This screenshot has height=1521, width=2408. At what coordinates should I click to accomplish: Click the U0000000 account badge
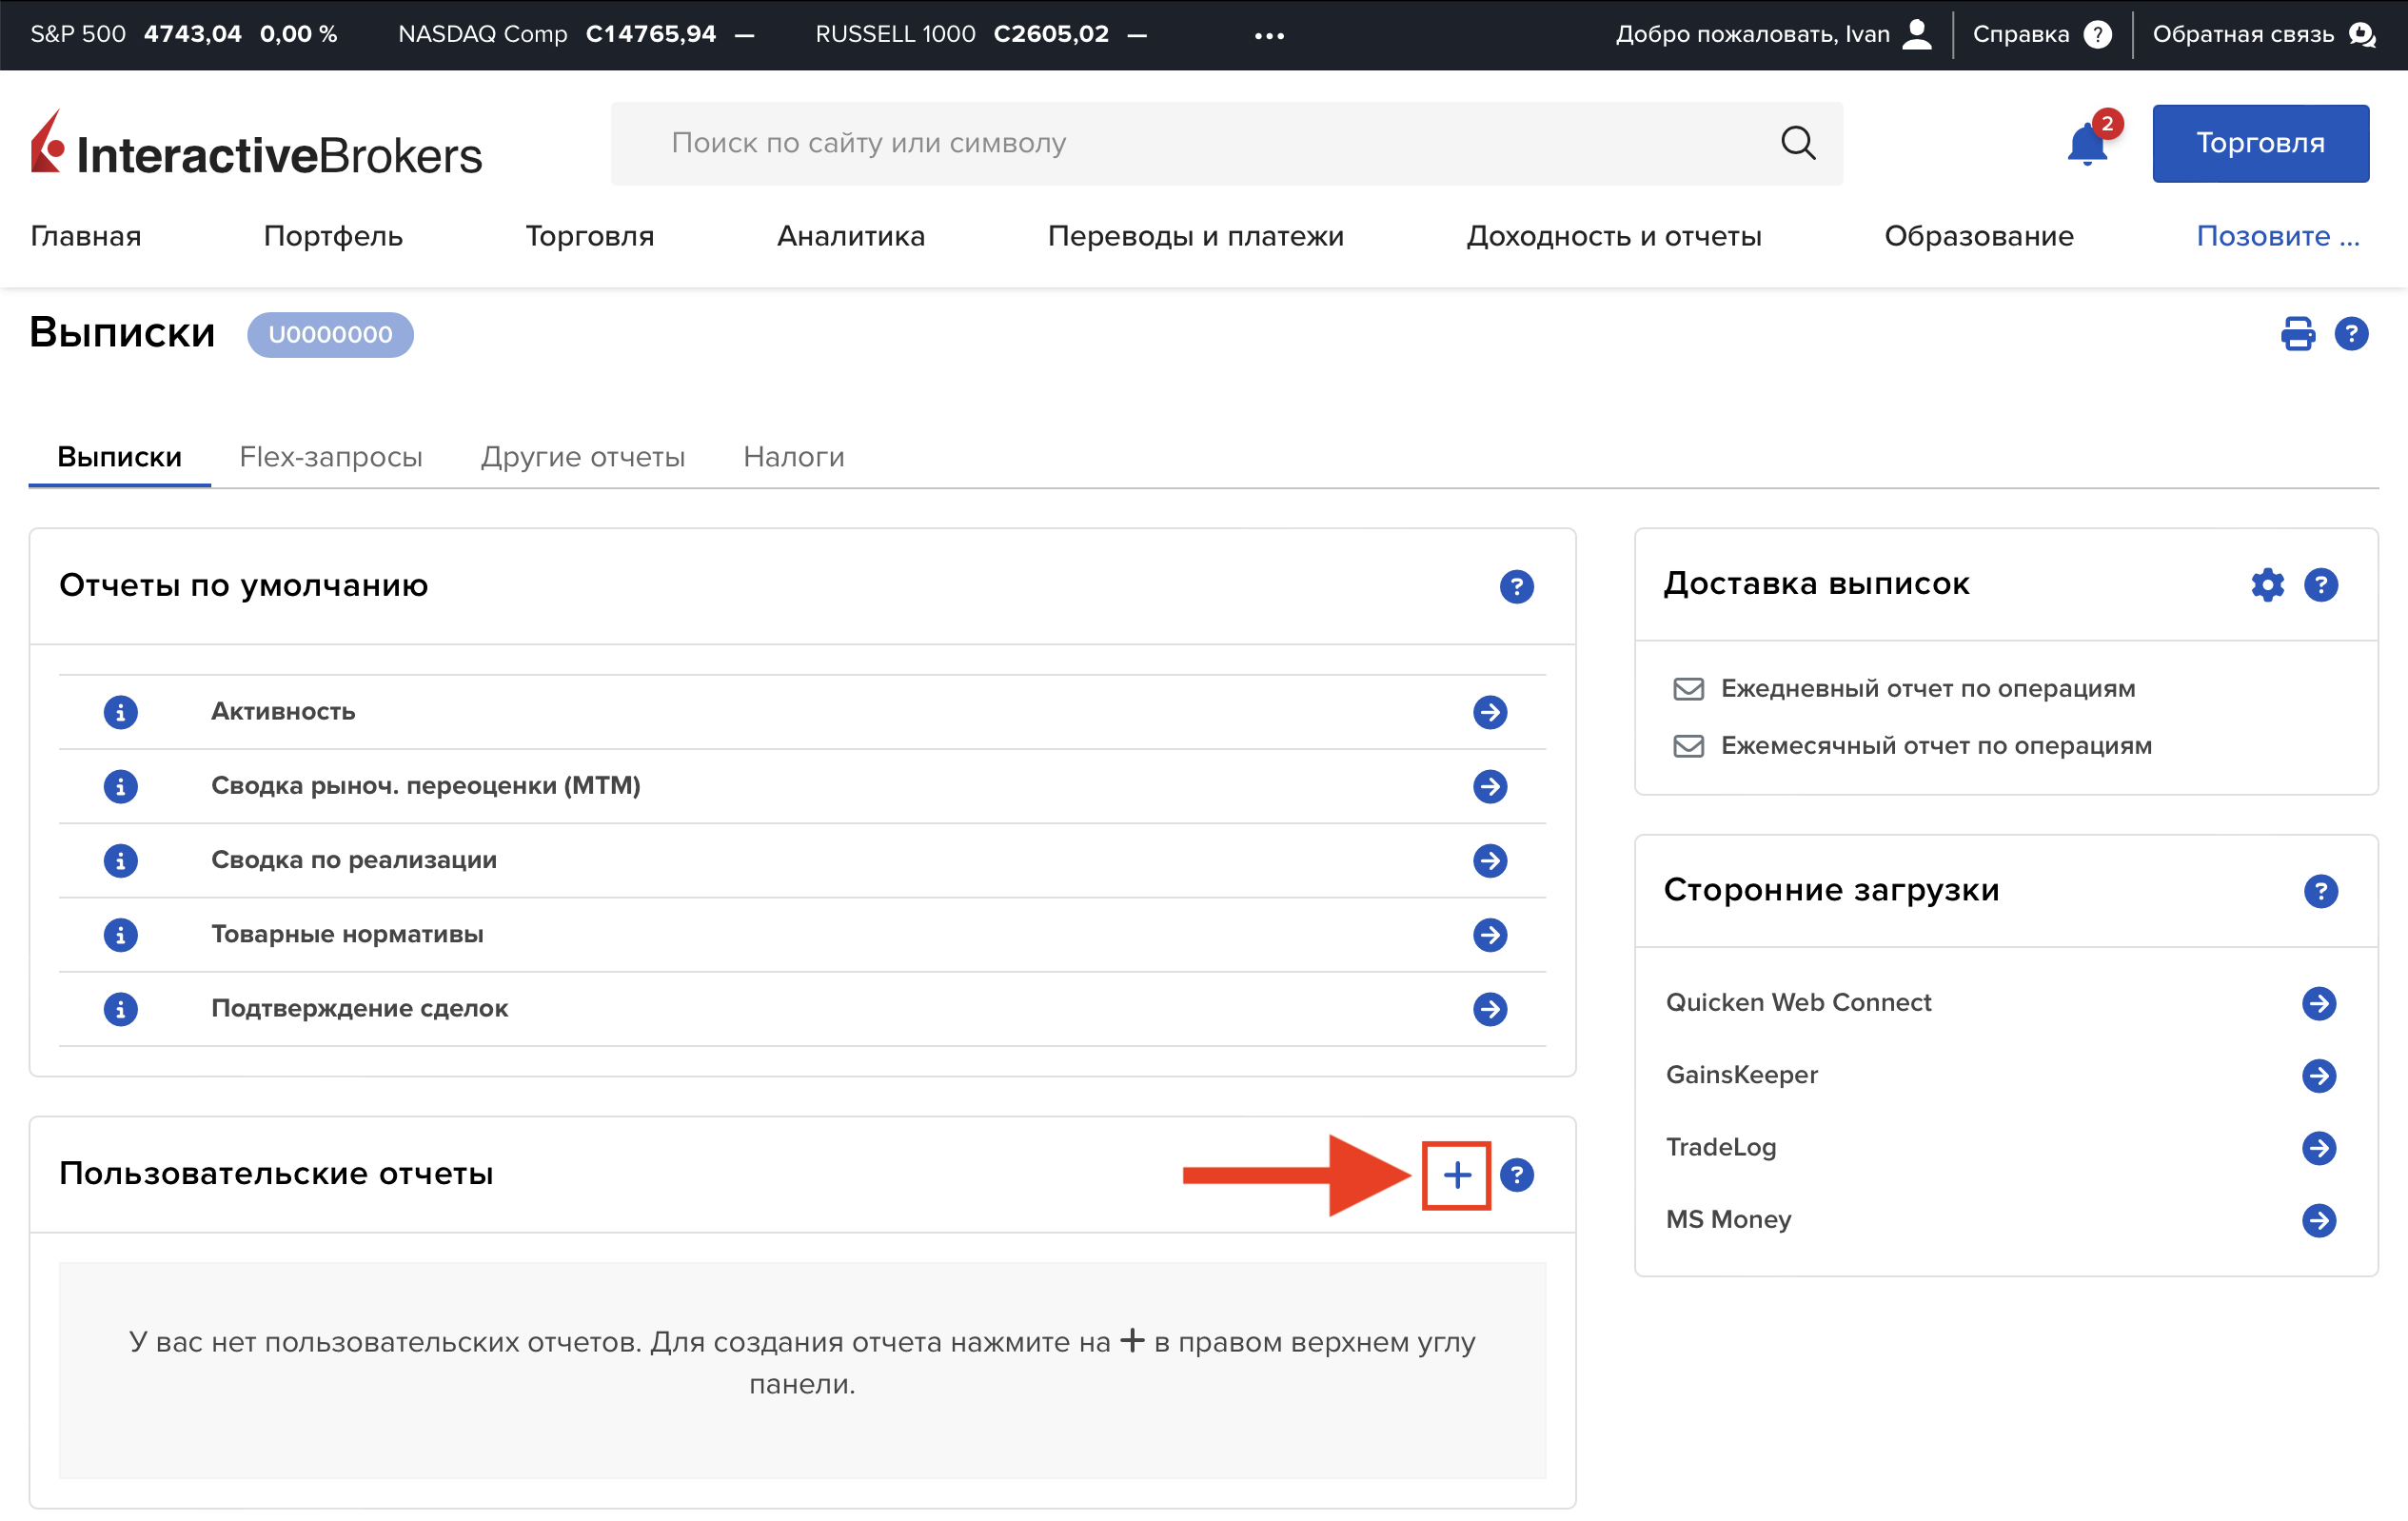[330, 334]
